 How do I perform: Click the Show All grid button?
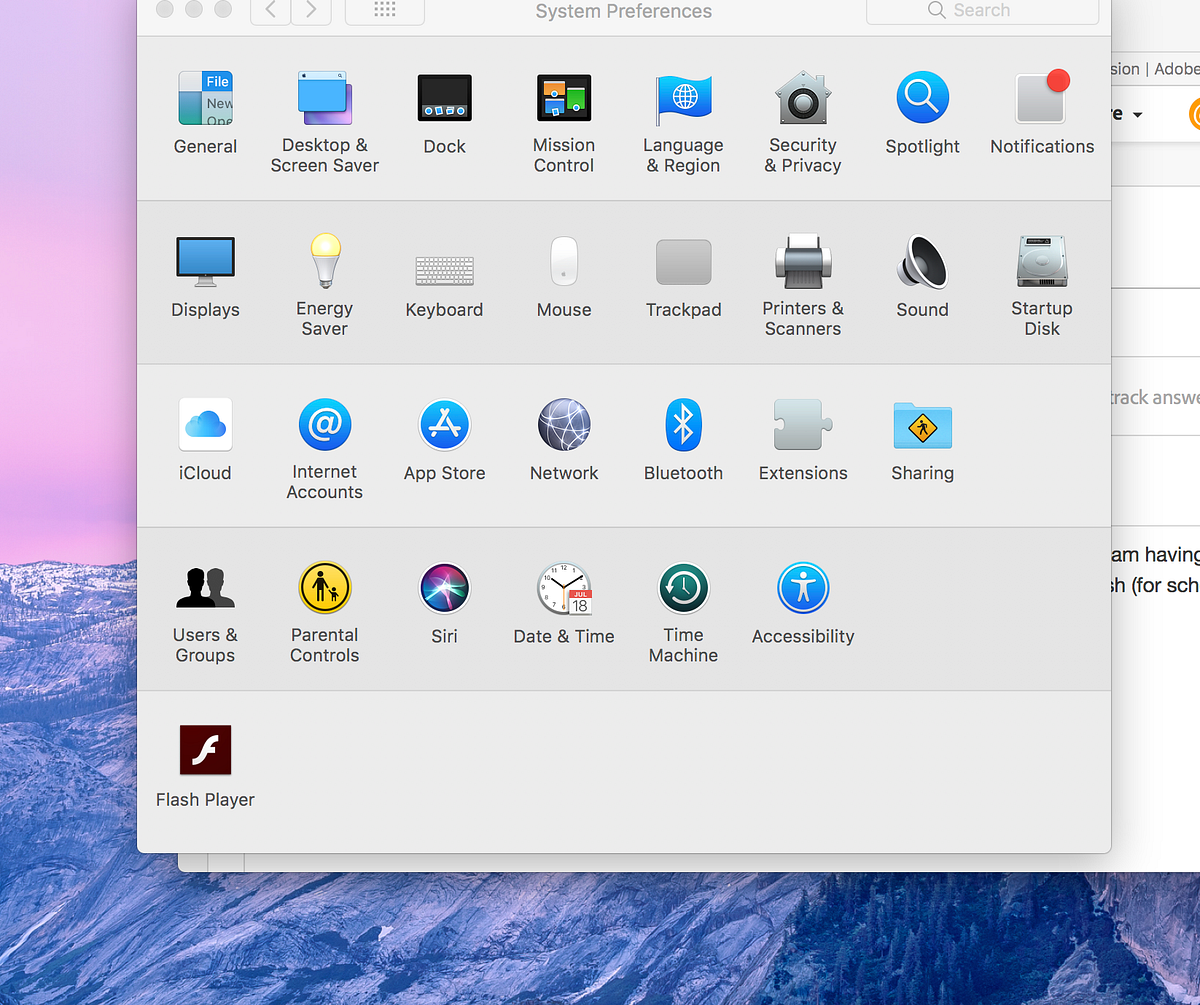[x=384, y=10]
